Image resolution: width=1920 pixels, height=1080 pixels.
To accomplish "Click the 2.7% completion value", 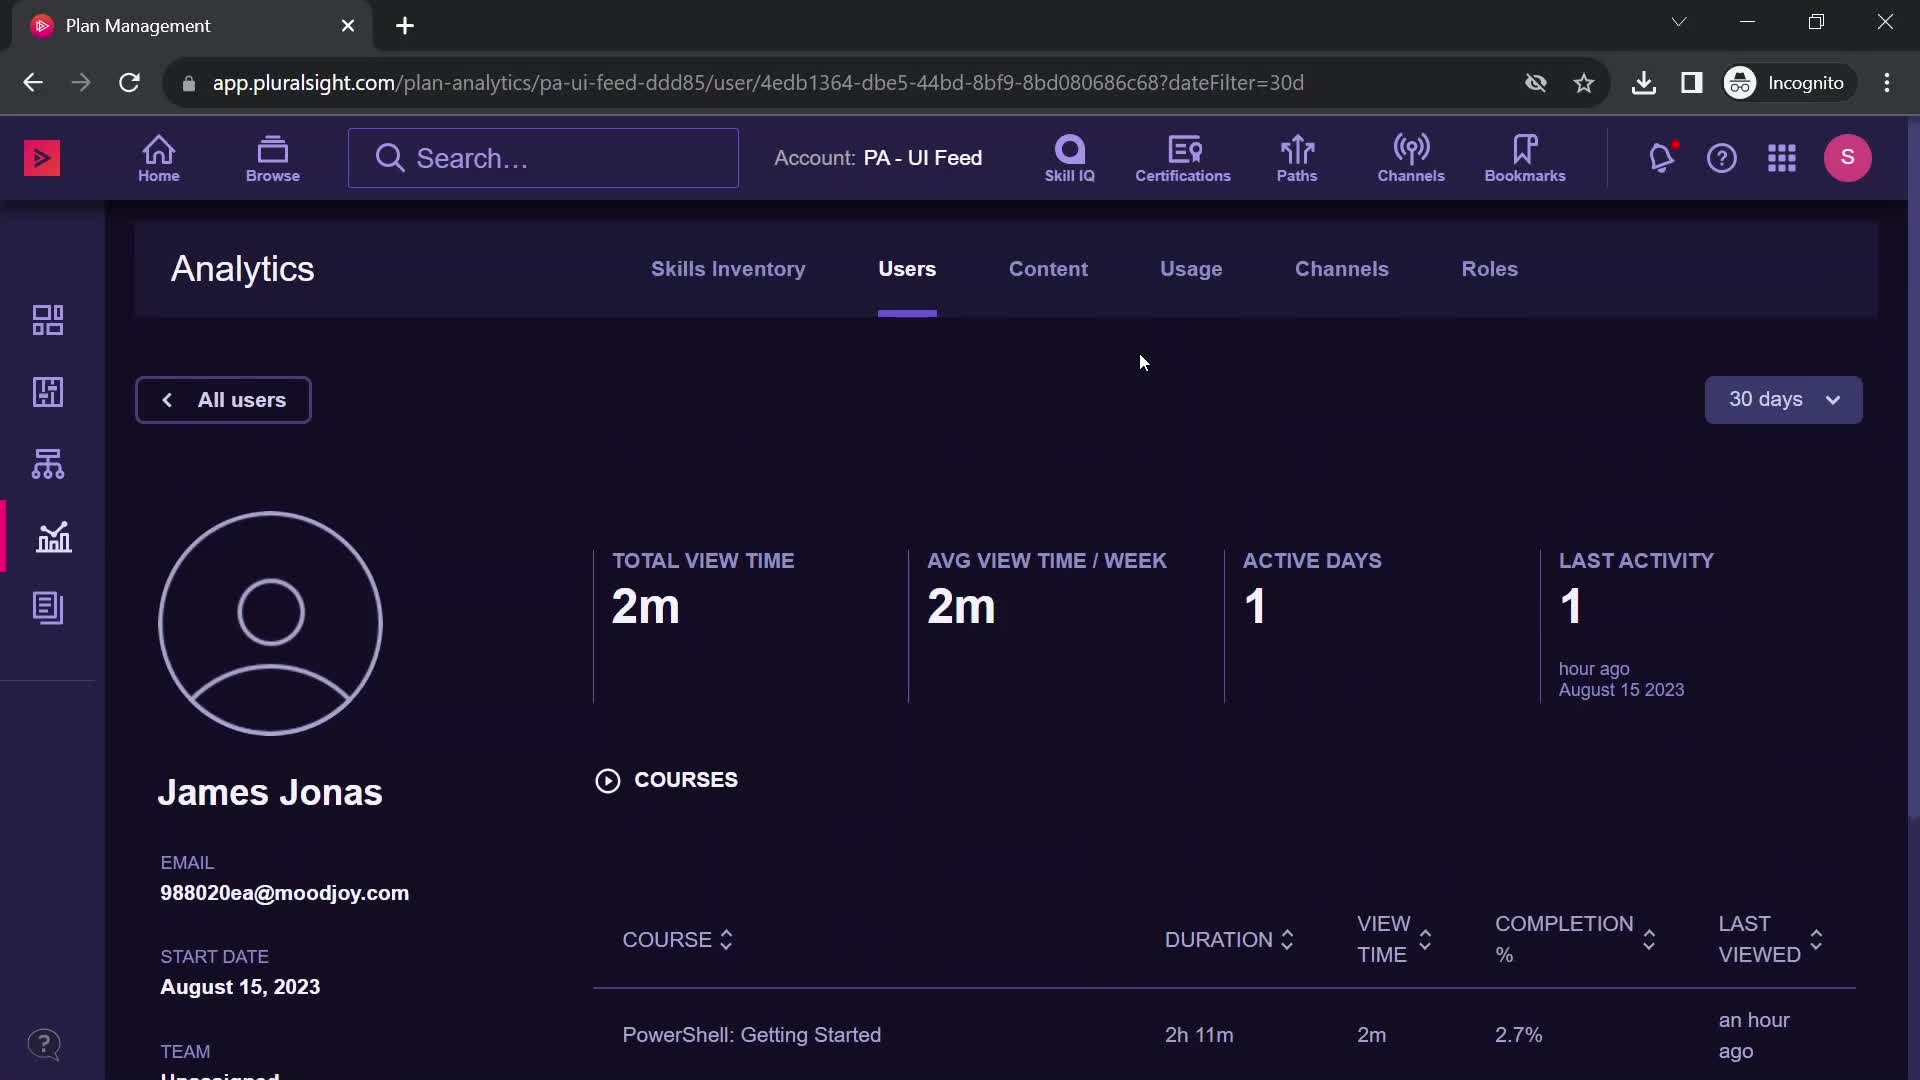I will (1518, 1035).
